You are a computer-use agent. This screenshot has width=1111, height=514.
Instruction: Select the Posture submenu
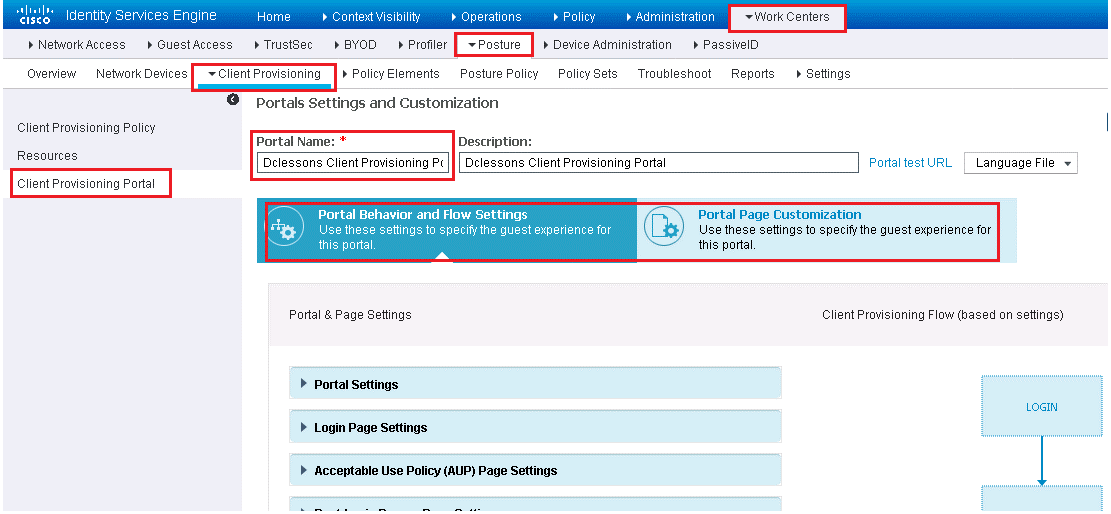coord(494,45)
